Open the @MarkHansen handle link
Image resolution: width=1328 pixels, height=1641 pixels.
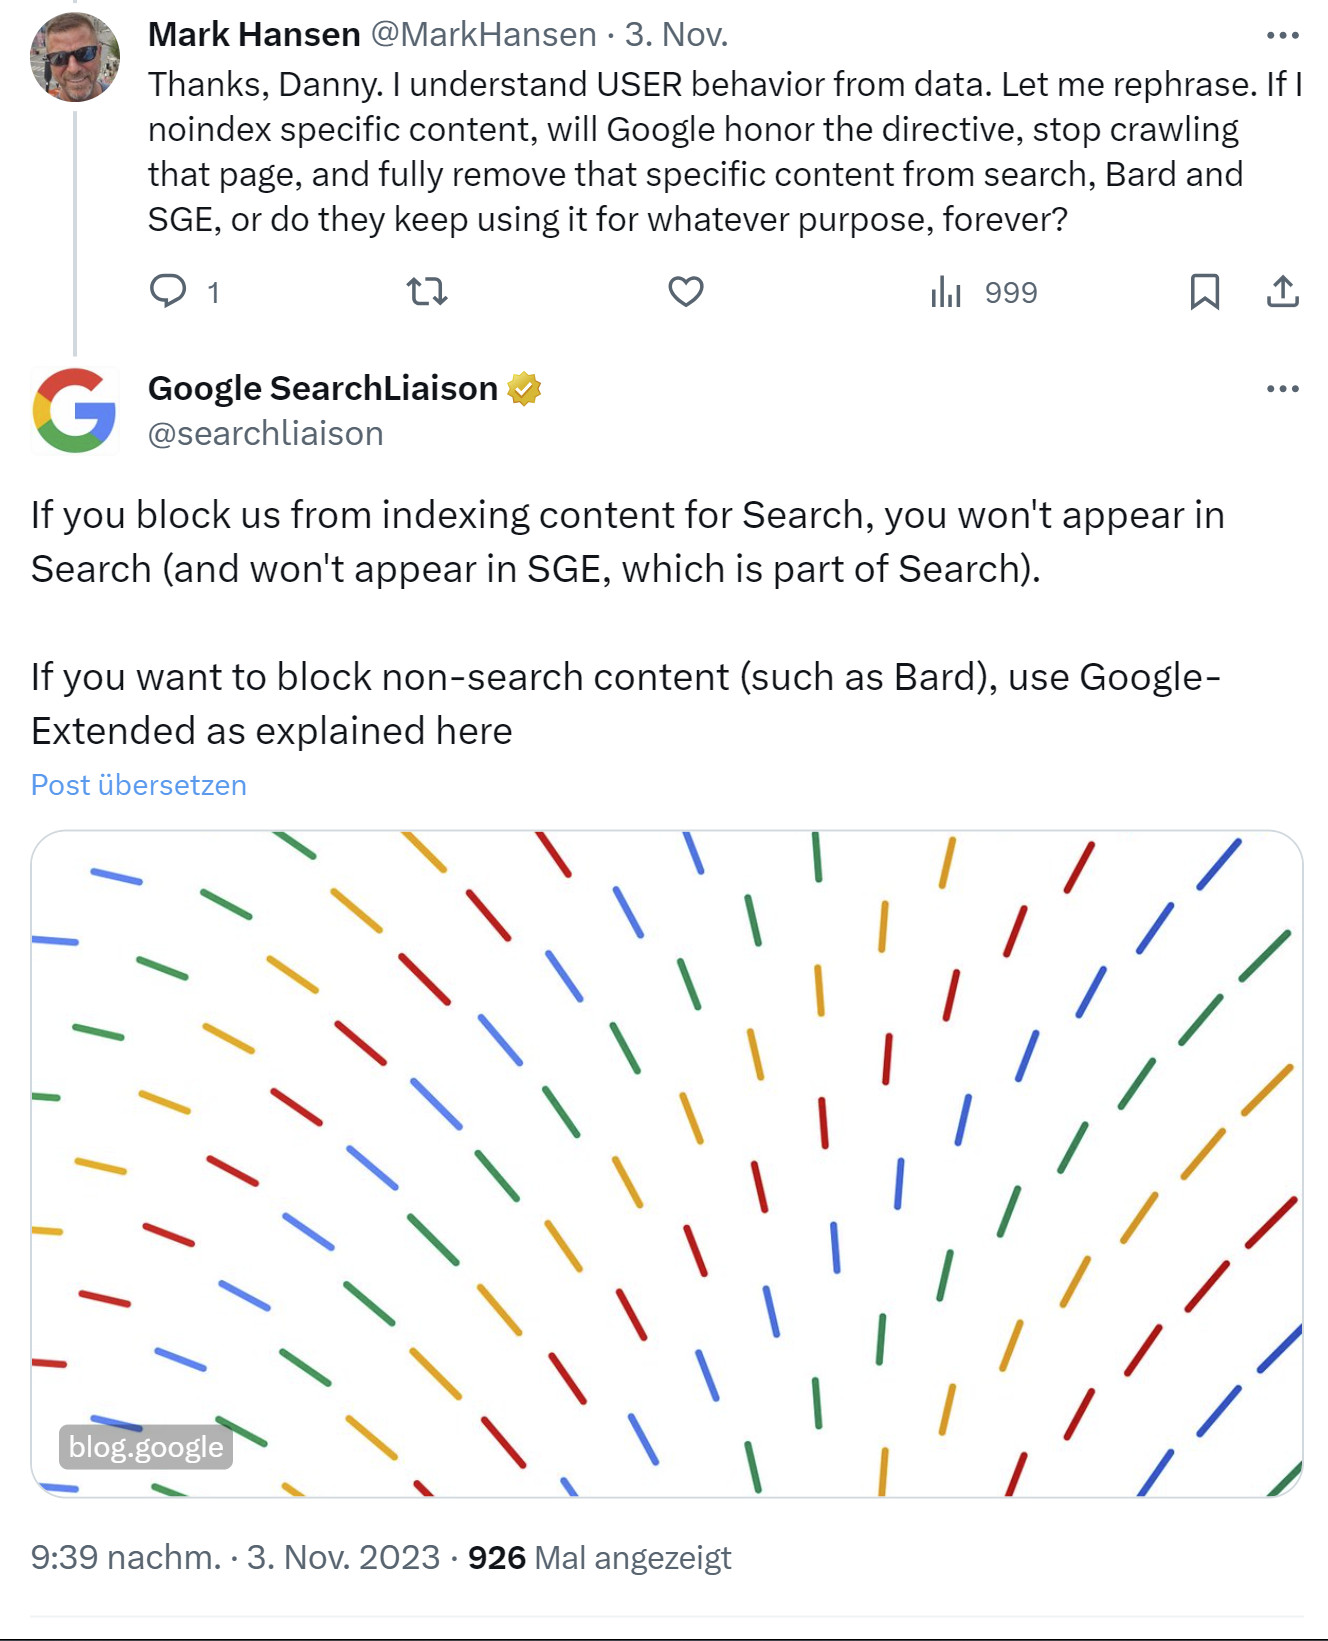[484, 35]
